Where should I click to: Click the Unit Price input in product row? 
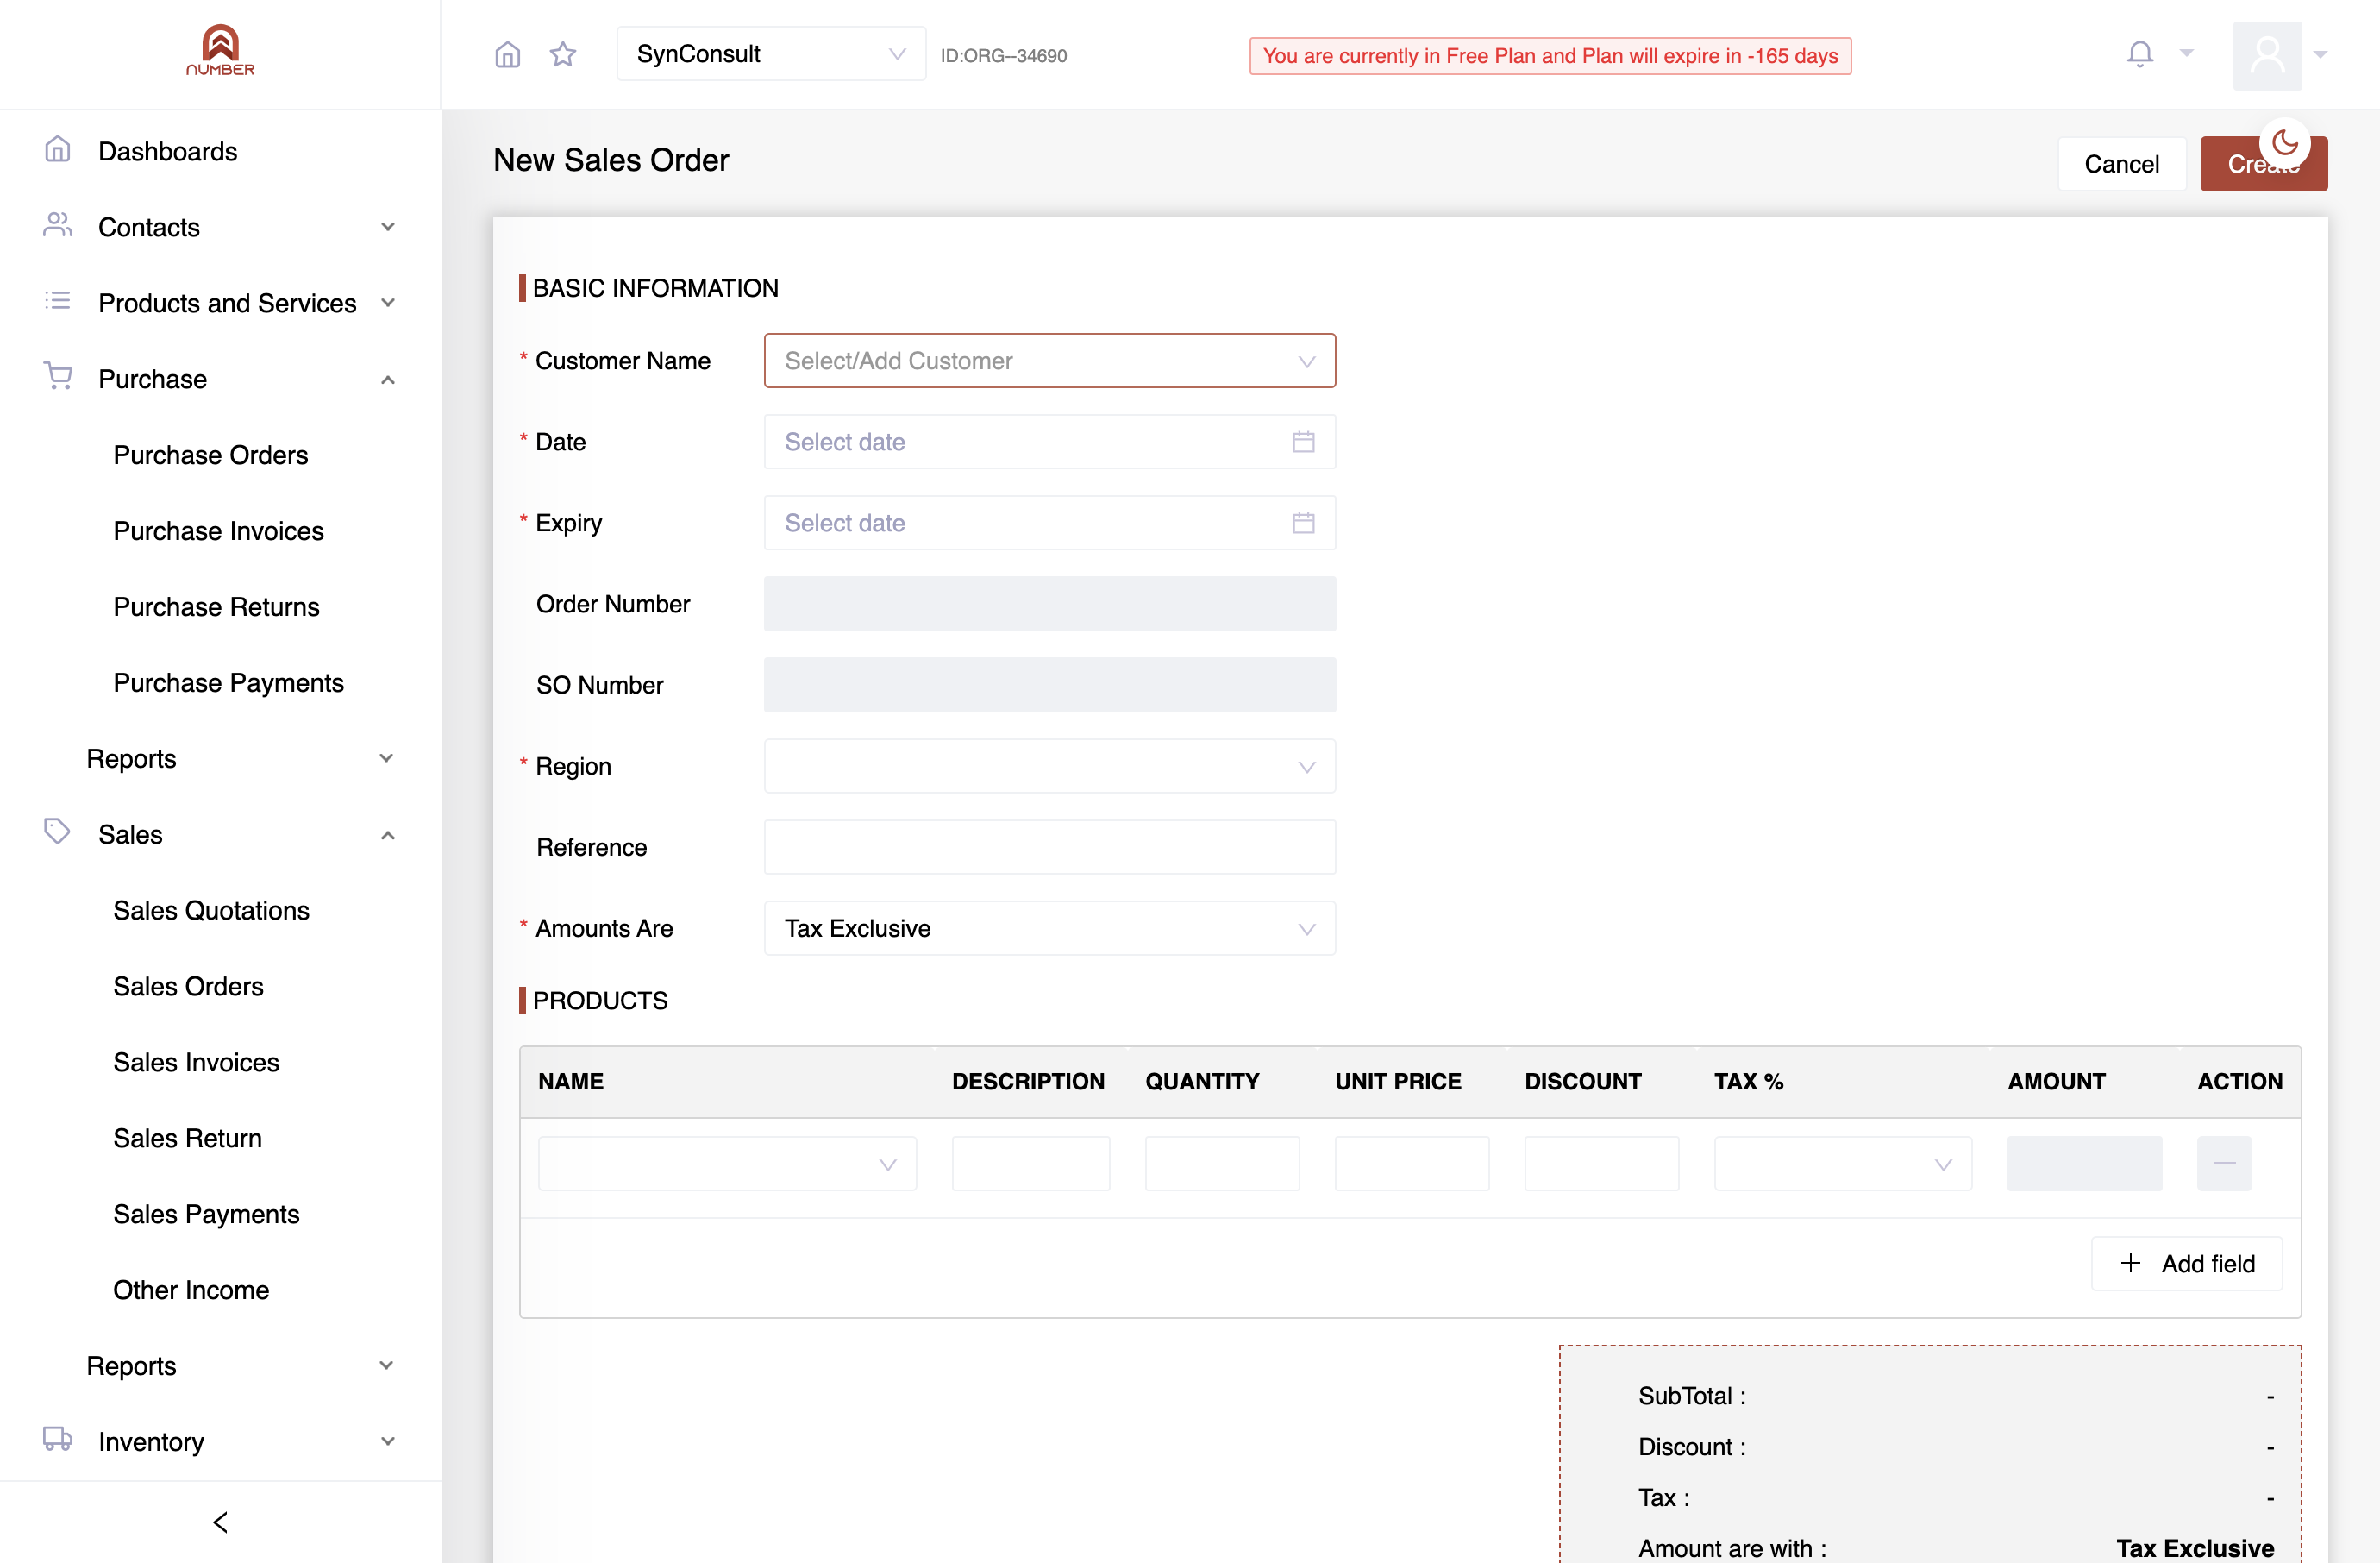1412,1163
